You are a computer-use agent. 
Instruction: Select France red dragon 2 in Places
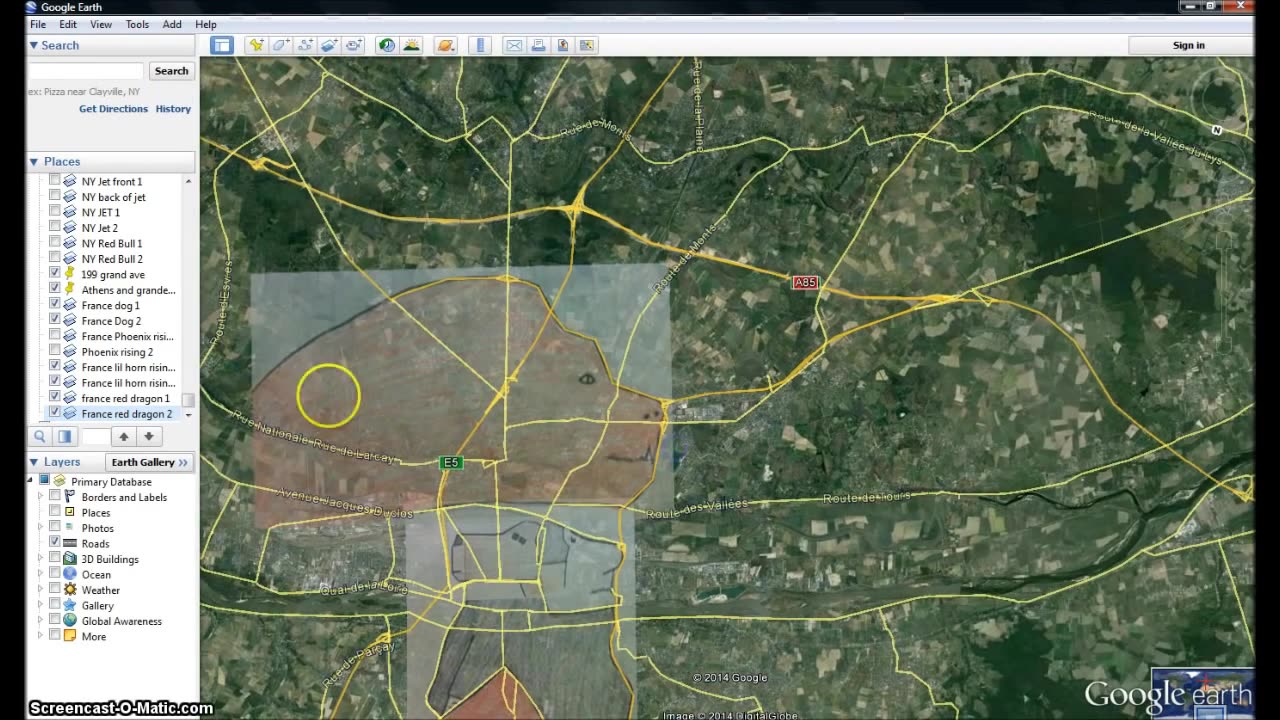click(x=126, y=414)
